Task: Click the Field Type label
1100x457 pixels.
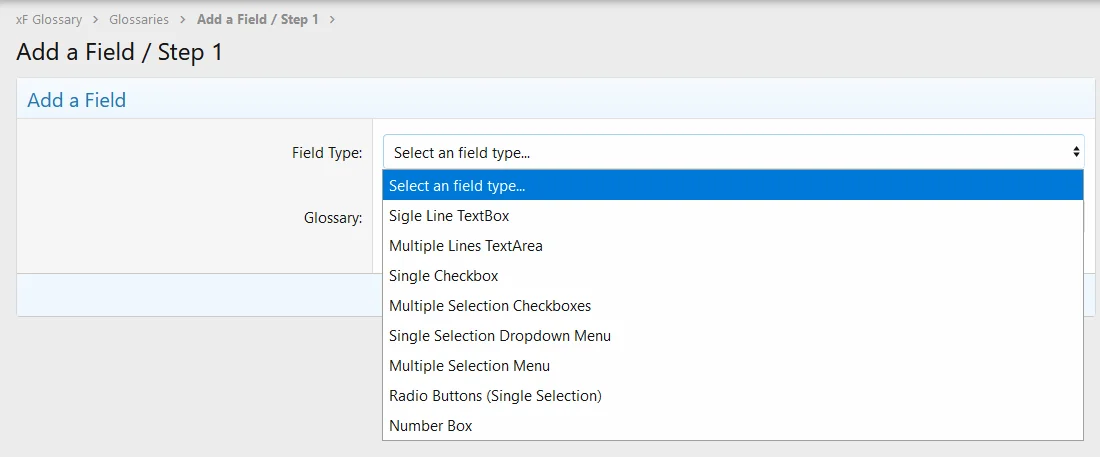Action: [x=326, y=153]
